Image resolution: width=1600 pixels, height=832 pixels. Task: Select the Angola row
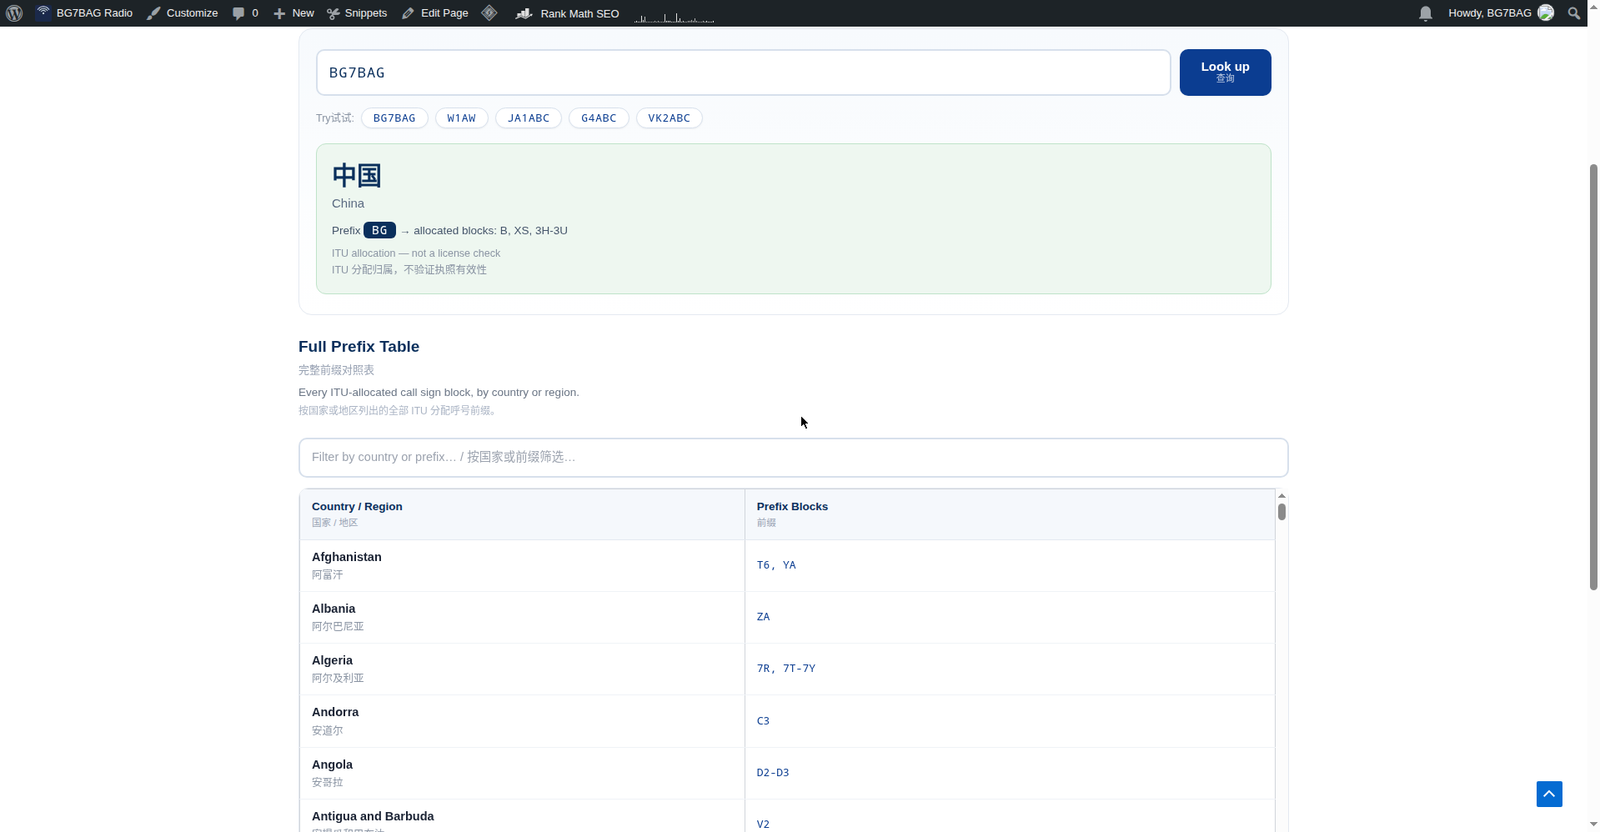[x=787, y=773]
